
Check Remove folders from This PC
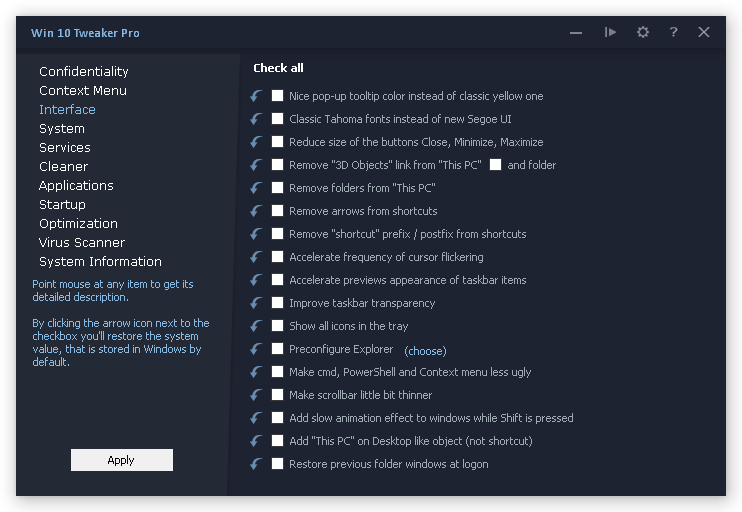[x=278, y=188]
